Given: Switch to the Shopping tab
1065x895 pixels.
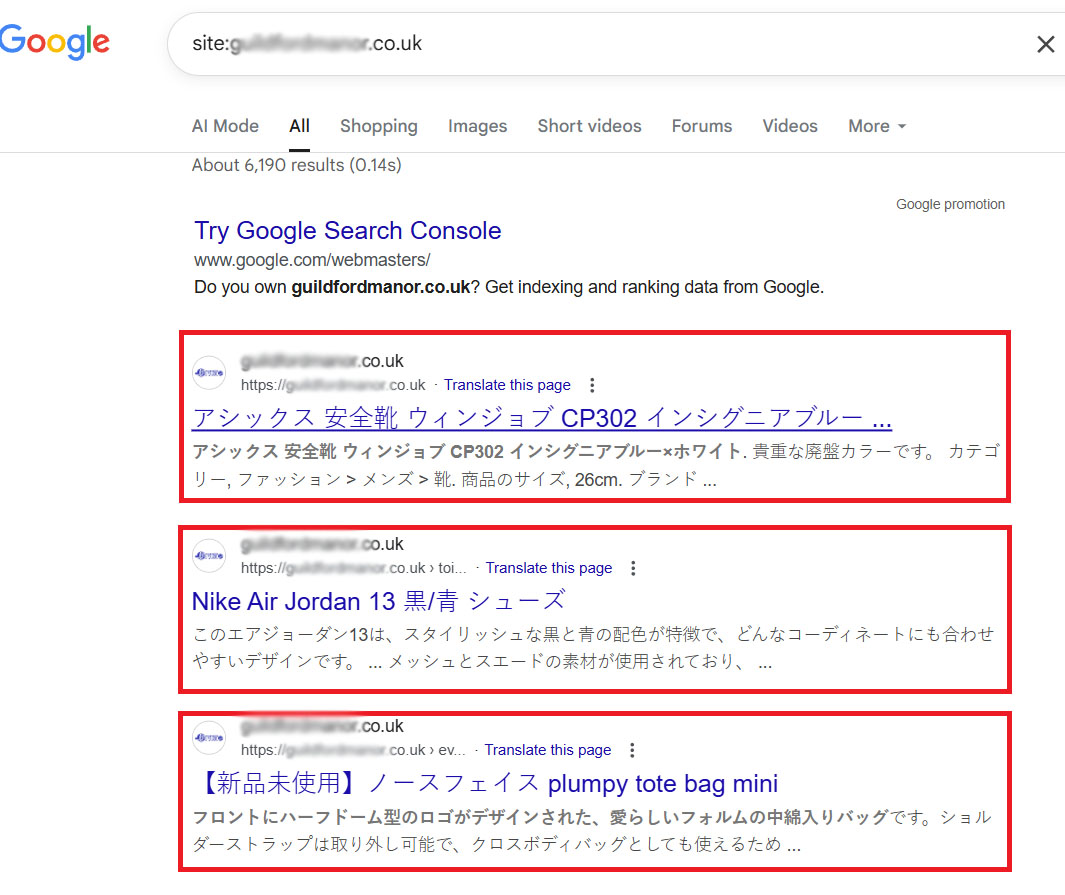Looking at the screenshot, I should click(x=378, y=126).
